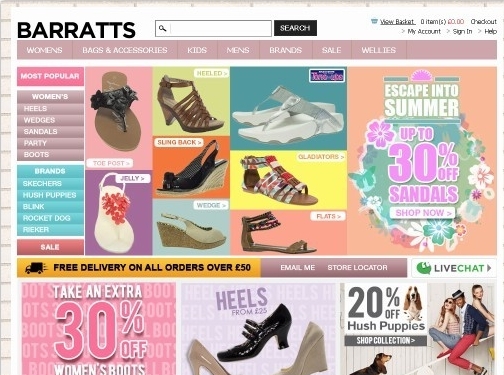The image size is (504, 375).
Task: Click the free delivery banner
Action: tap(139, 268)
